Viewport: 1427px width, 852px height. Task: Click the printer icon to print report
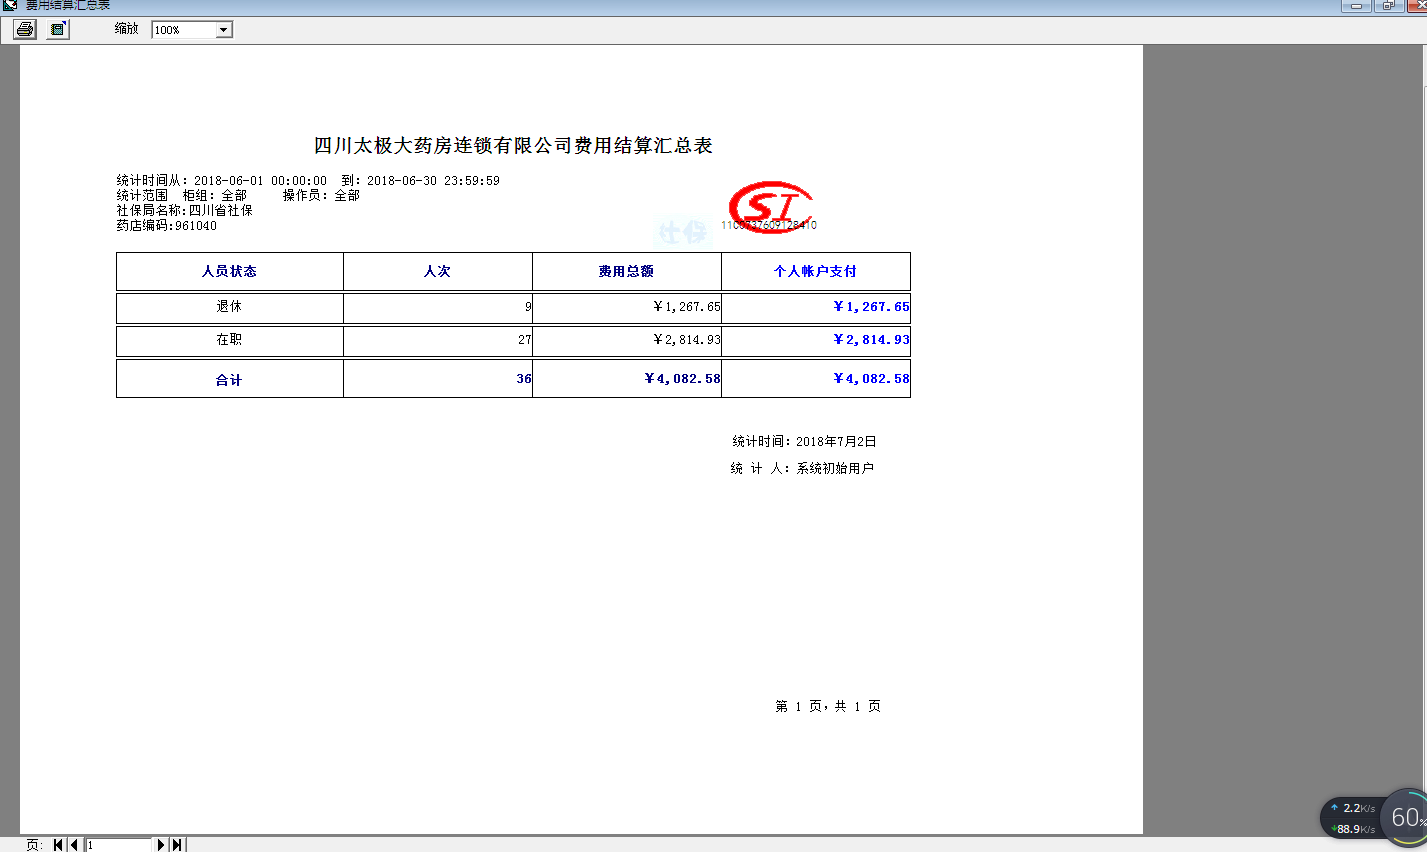[25, 29]
